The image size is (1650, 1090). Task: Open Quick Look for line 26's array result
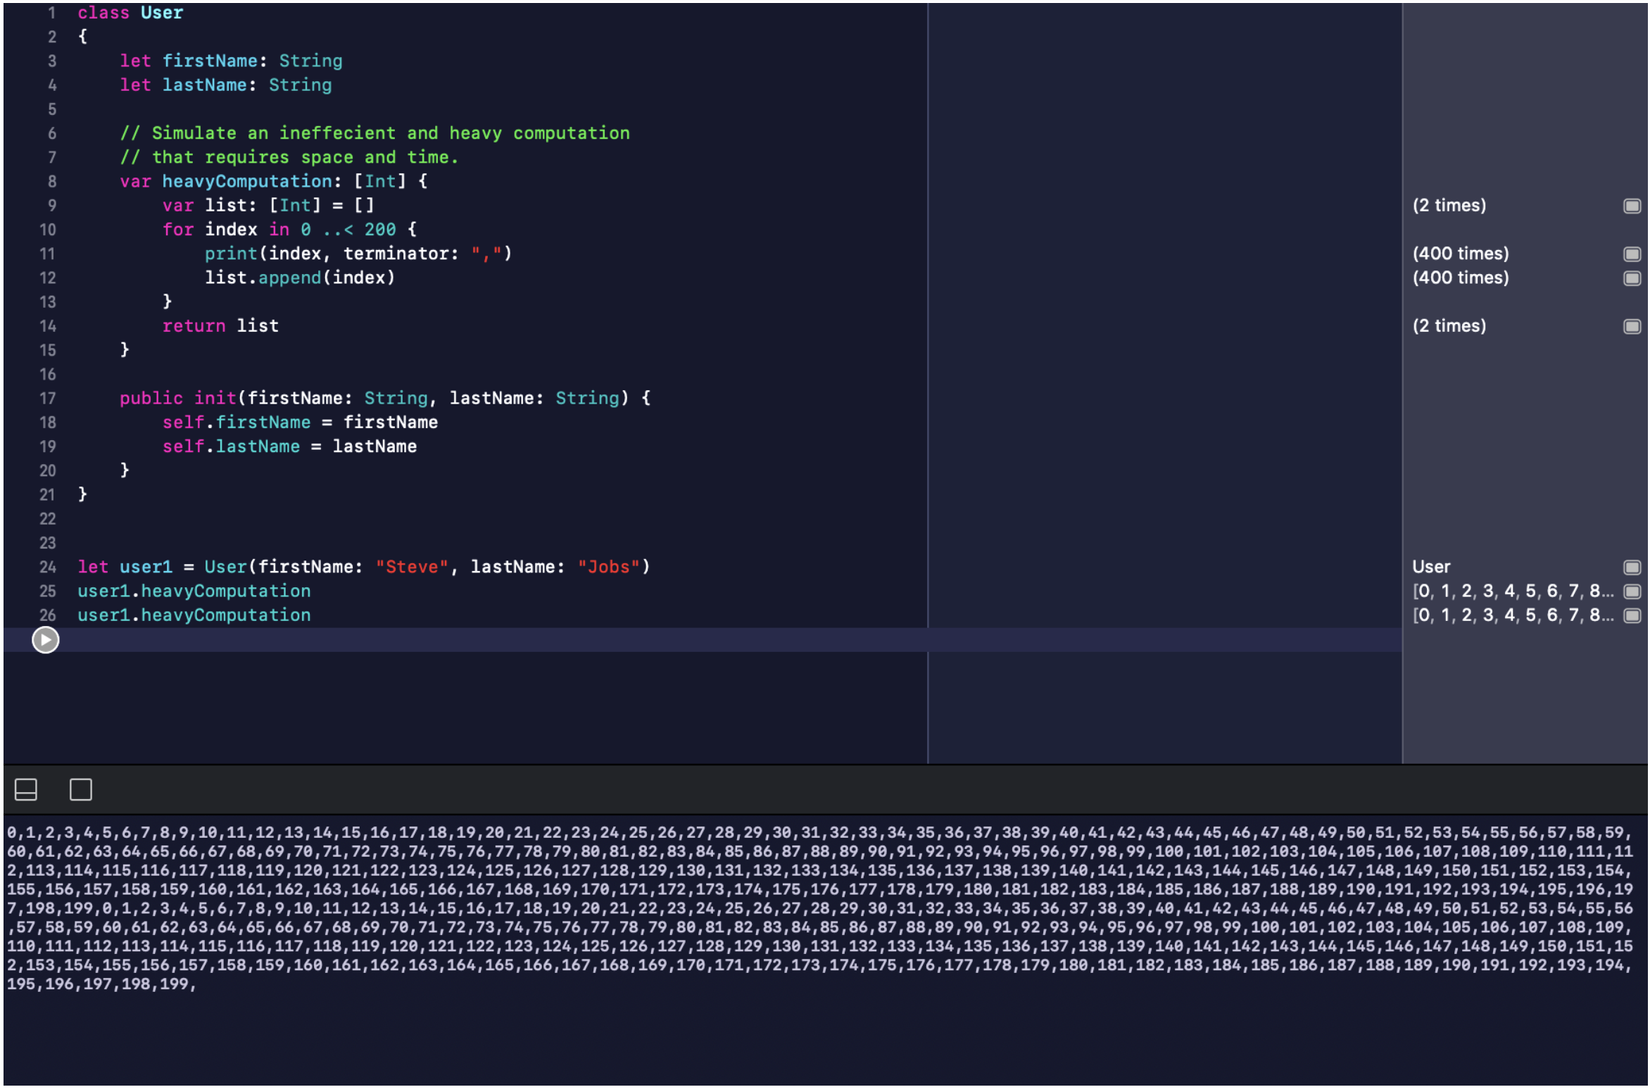point(1632,615)
